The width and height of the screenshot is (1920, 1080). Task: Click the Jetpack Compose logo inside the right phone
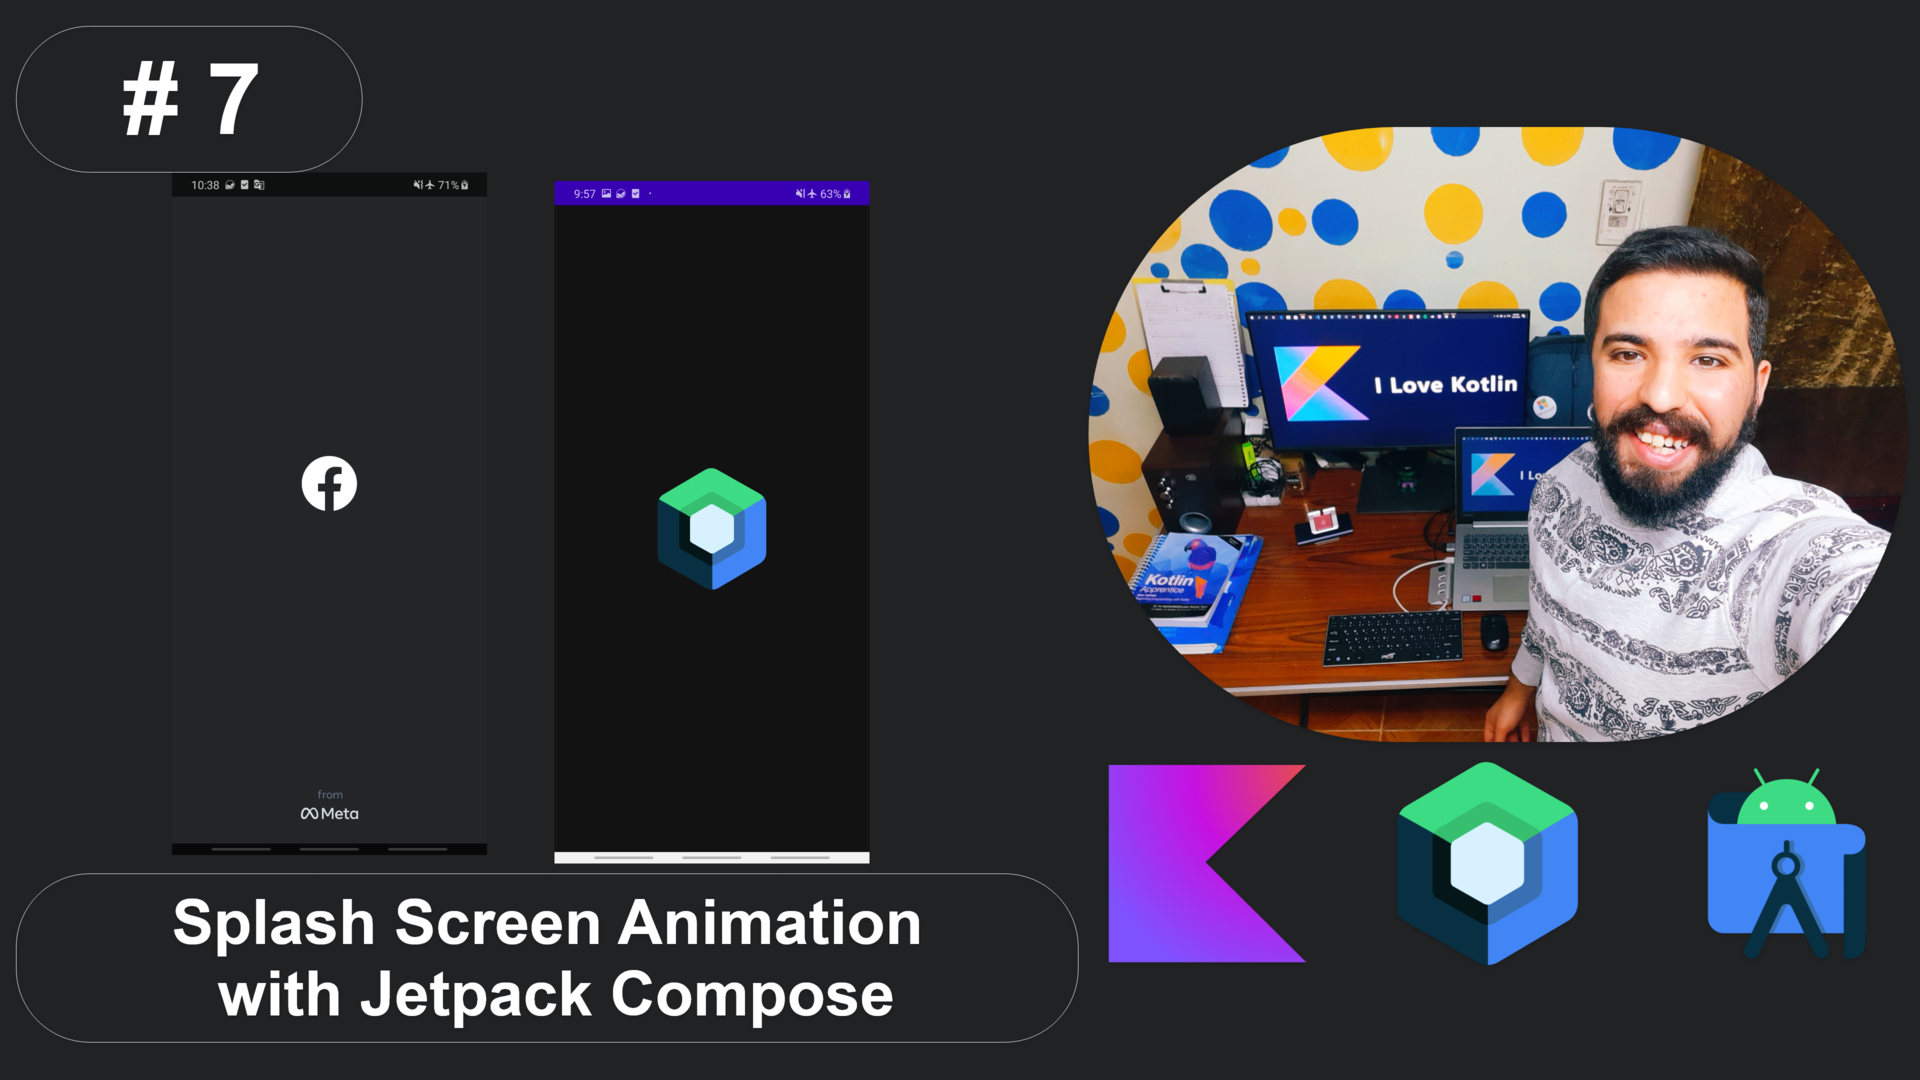point(712,528)
